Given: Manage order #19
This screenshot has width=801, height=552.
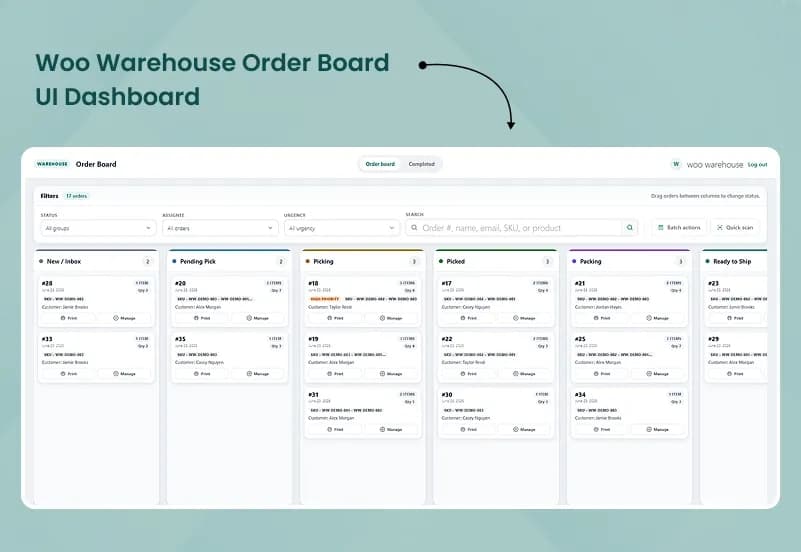Looking at the screenshot, I should pyautogui.click(x=391, y=374).
